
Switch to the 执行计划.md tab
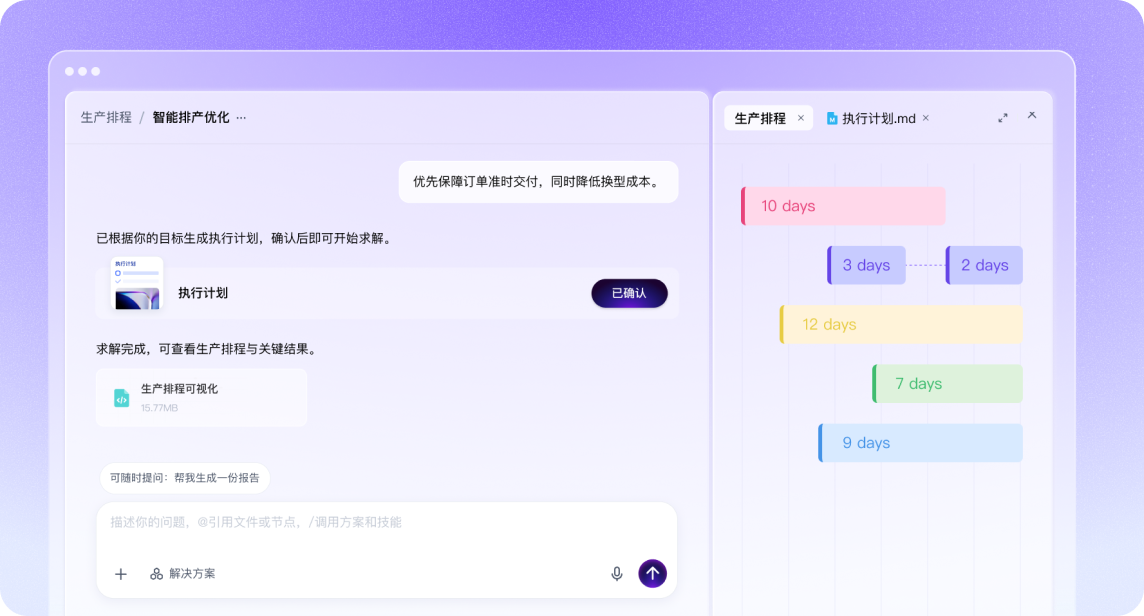tap(878, 118)
